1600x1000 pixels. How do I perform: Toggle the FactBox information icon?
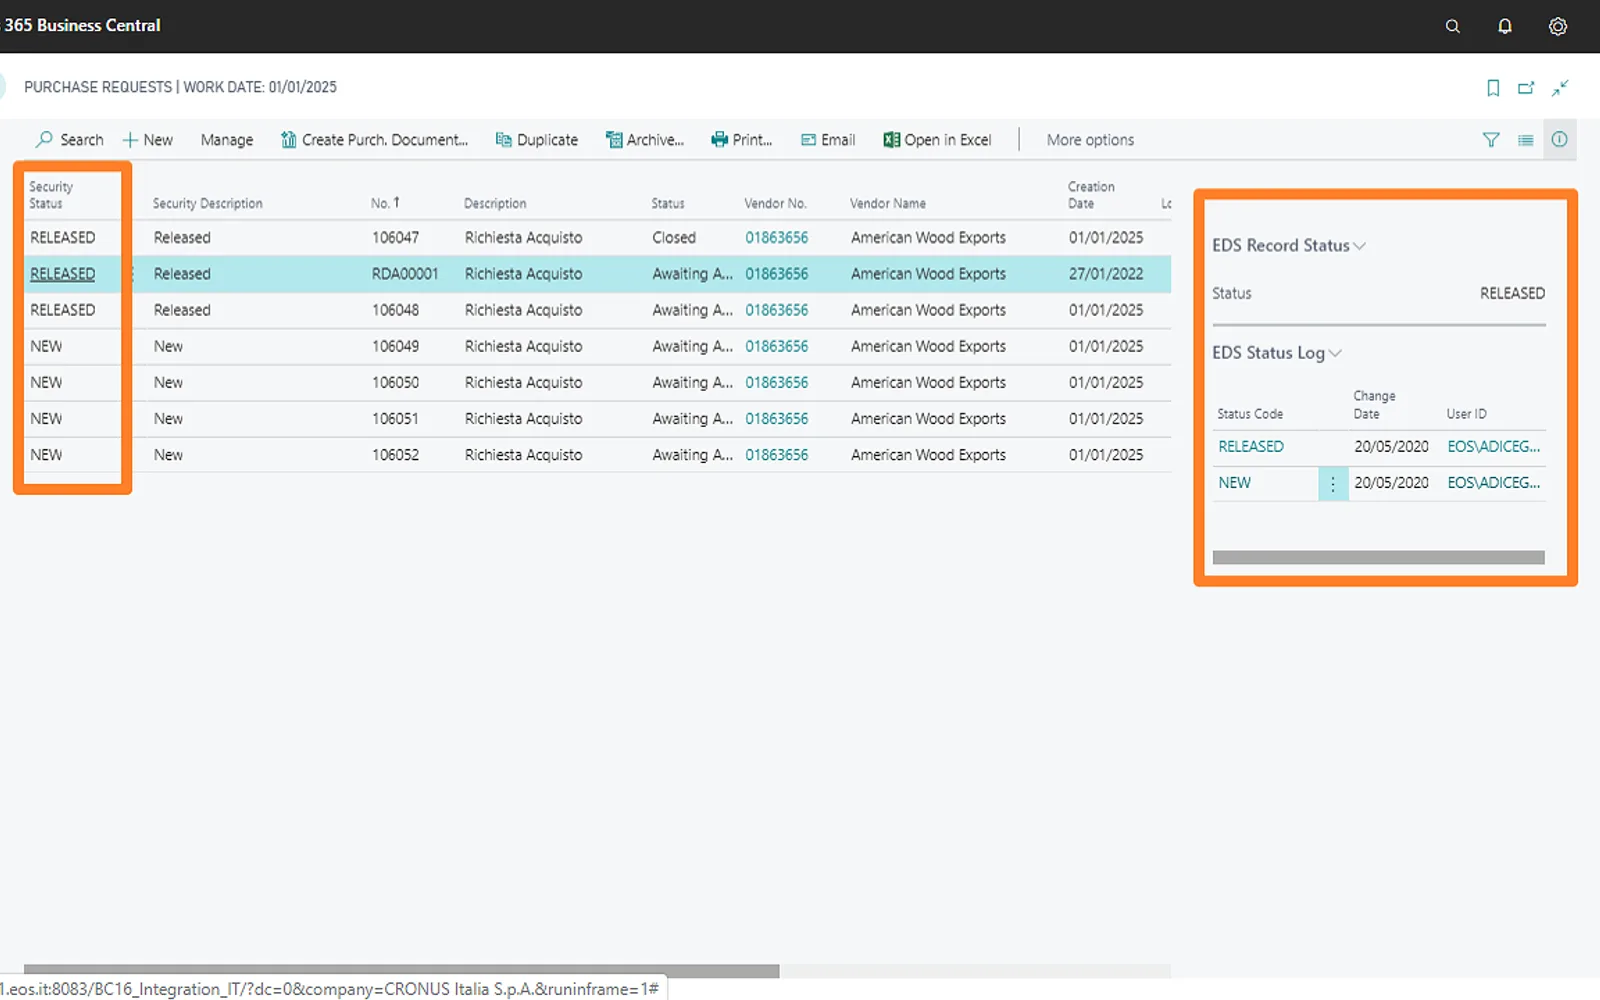(1559, 140)
